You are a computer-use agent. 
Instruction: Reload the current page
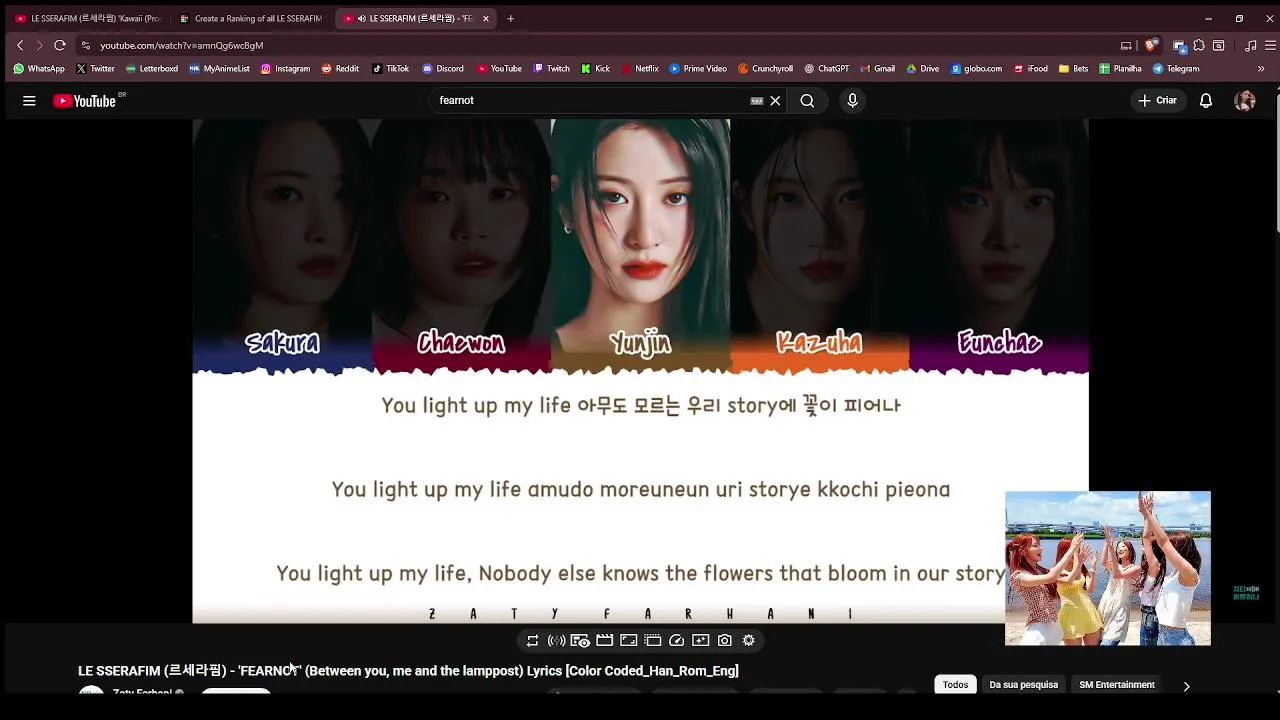60,45
